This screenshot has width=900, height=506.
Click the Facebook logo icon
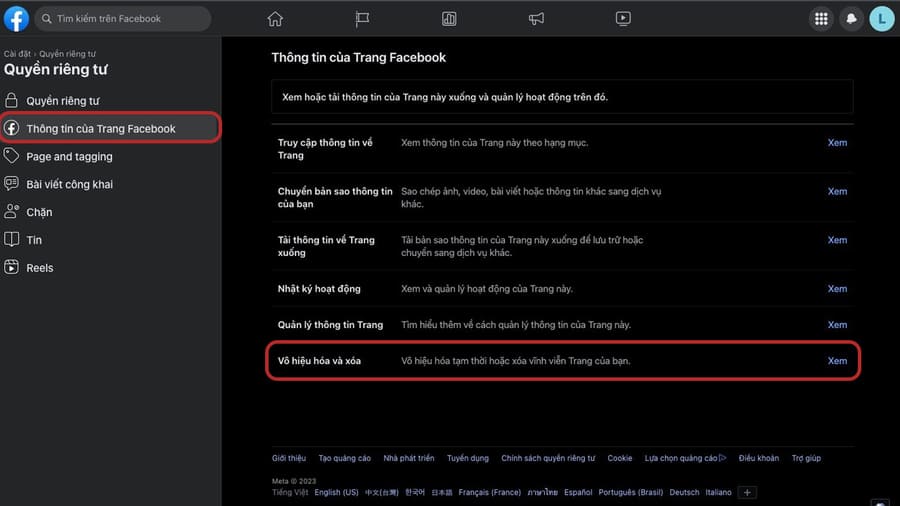tap(16, 19)
